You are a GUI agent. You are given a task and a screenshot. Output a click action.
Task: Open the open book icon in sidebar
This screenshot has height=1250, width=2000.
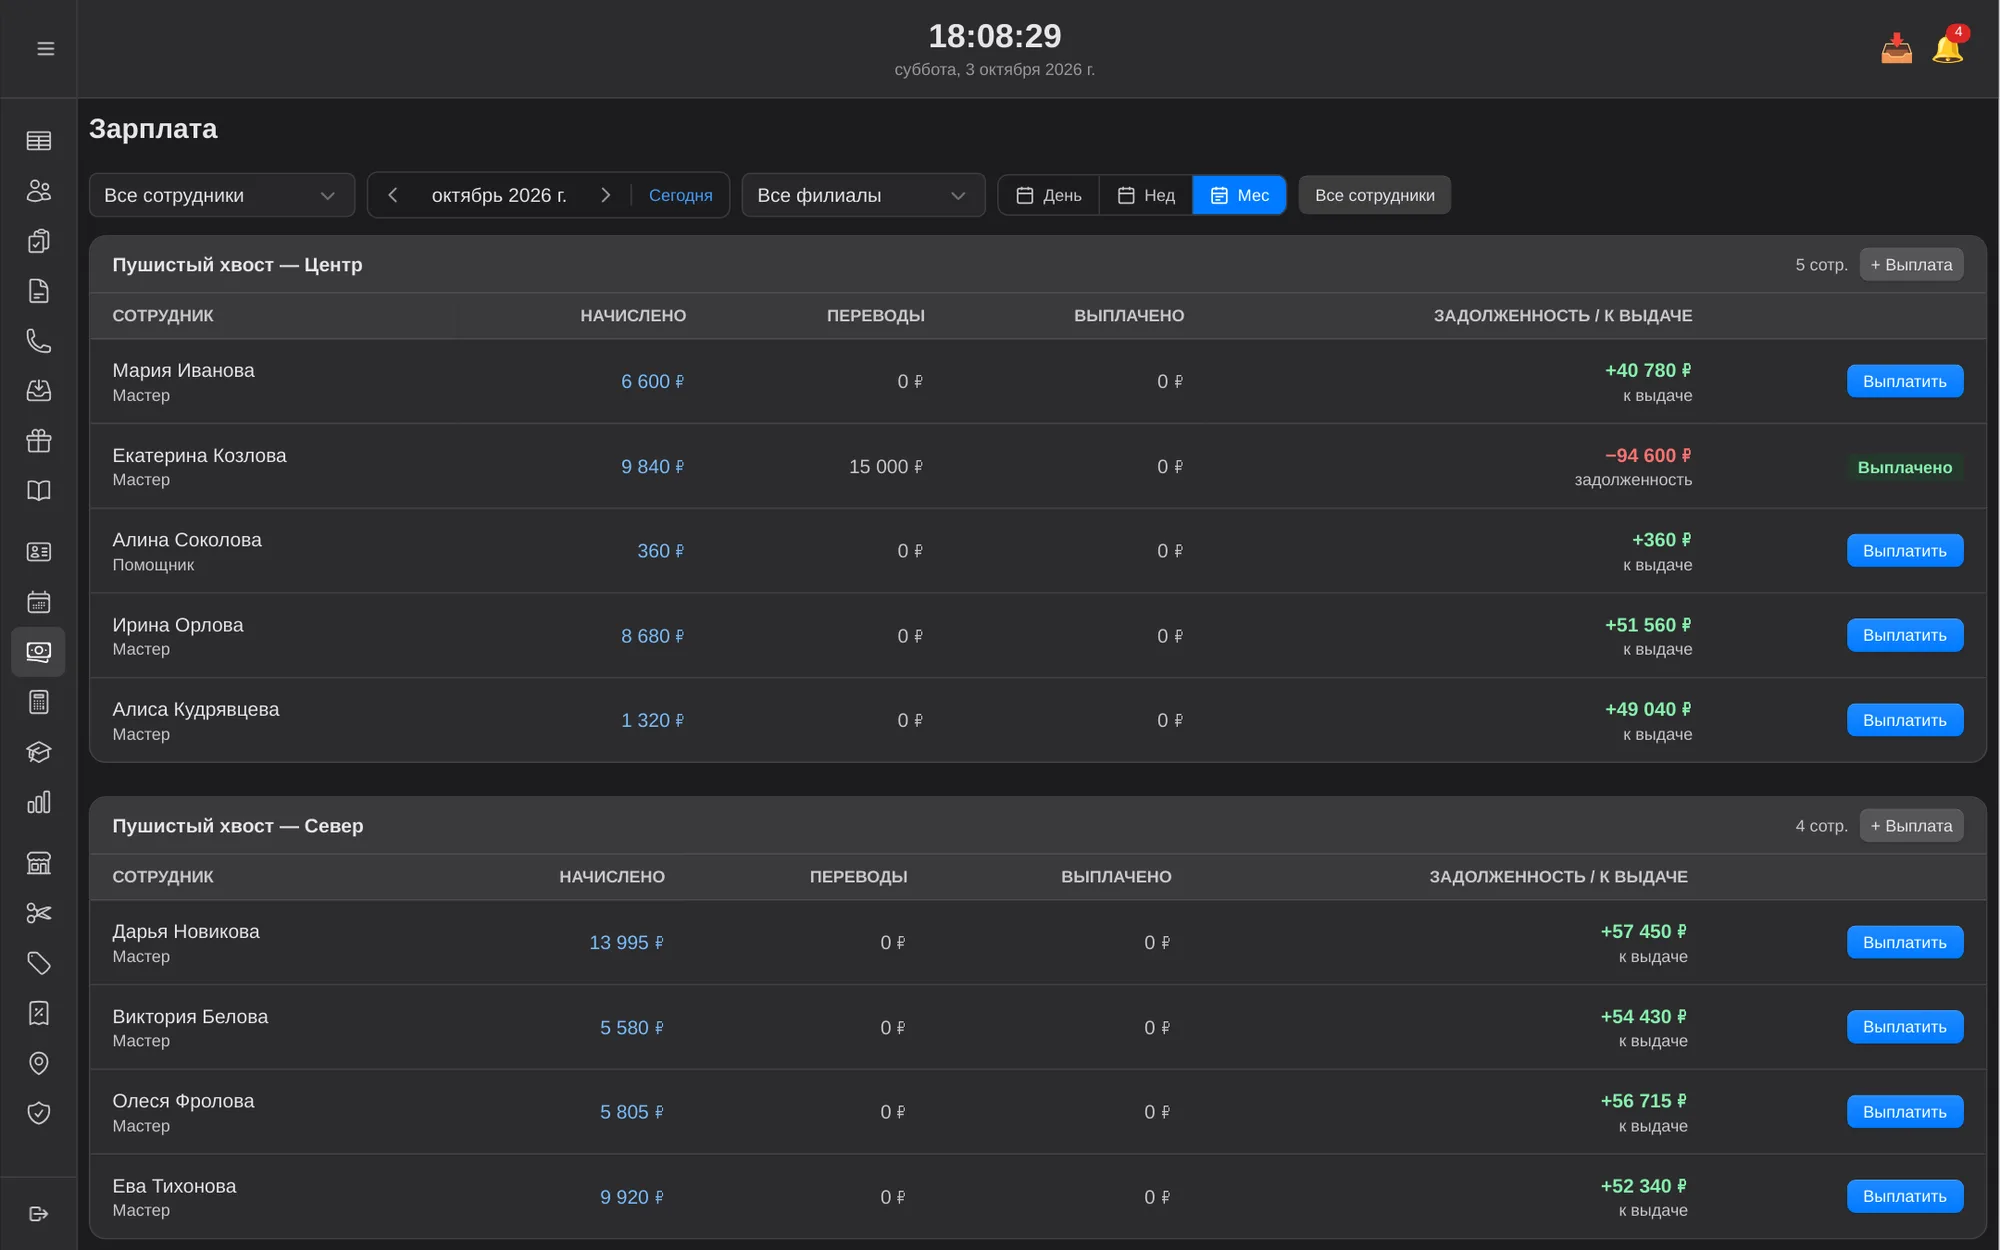click(x=39, y=491)
